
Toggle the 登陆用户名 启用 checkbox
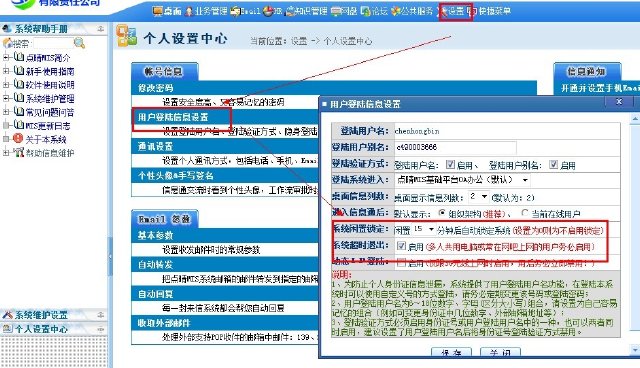tap(450, 164)
